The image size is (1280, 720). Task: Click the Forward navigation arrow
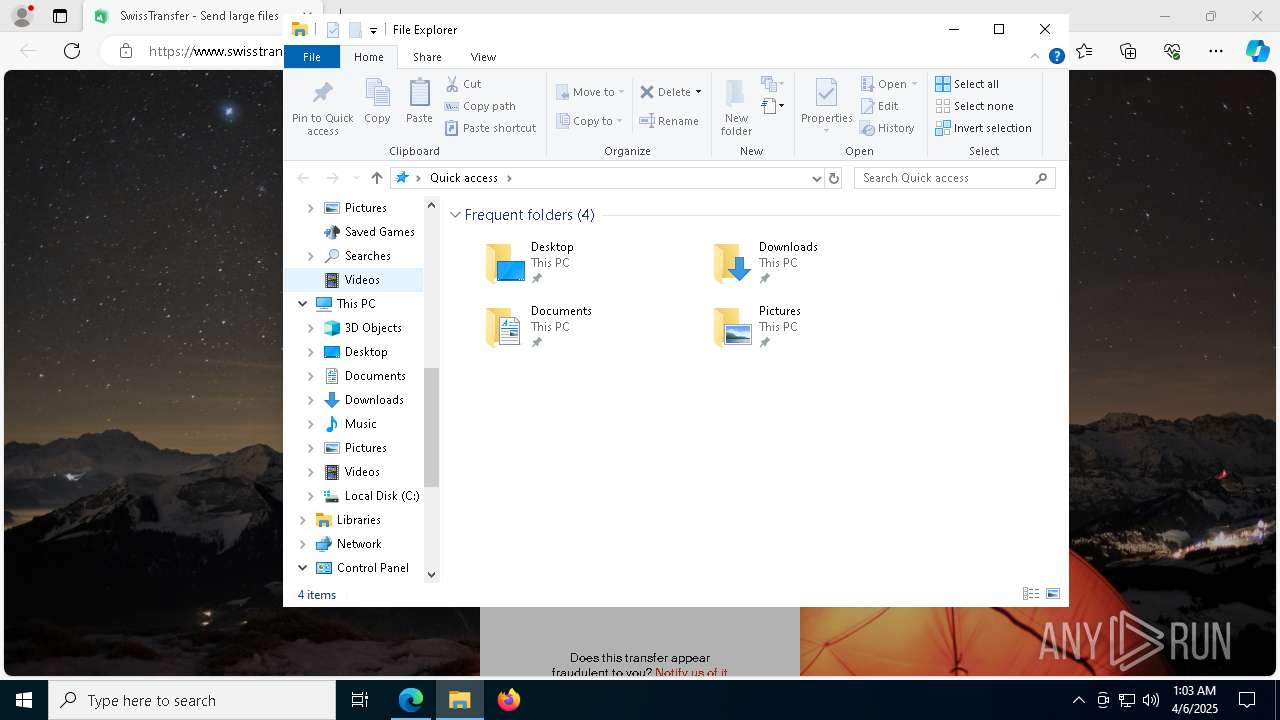[x=332, y=178]
